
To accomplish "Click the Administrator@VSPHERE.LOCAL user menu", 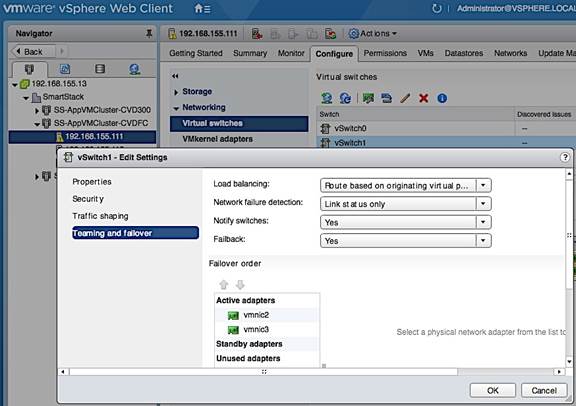I will 516,8.
